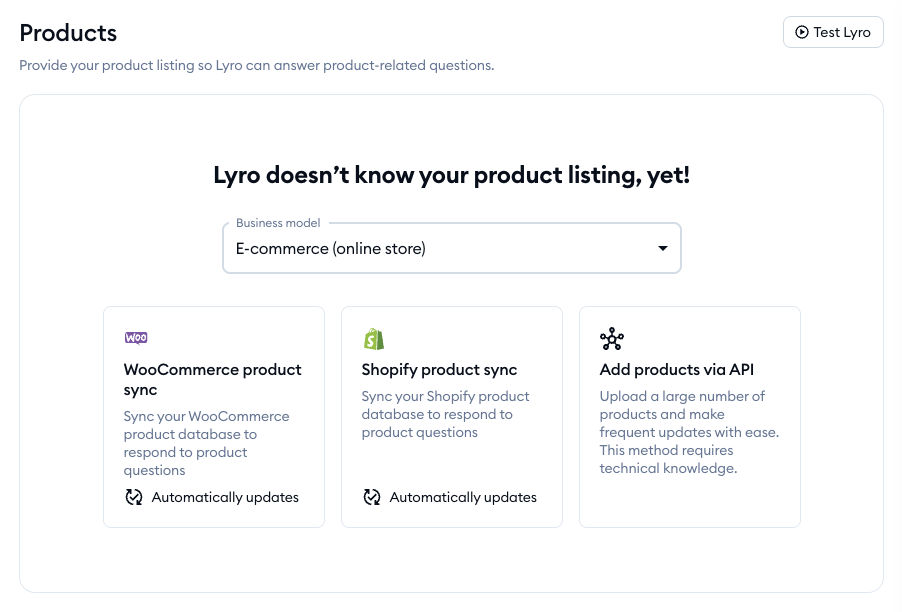The image size is (902, 612).
Task: Click the sync icon under WooCommerce card
Action: point(134,497)
